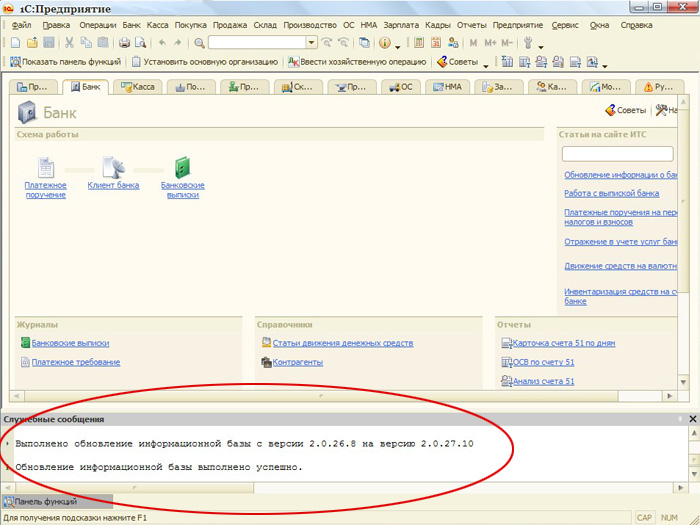Switch to the НМА tab
Viewport: 700px width, 525px height.
[x=447, y=87]
